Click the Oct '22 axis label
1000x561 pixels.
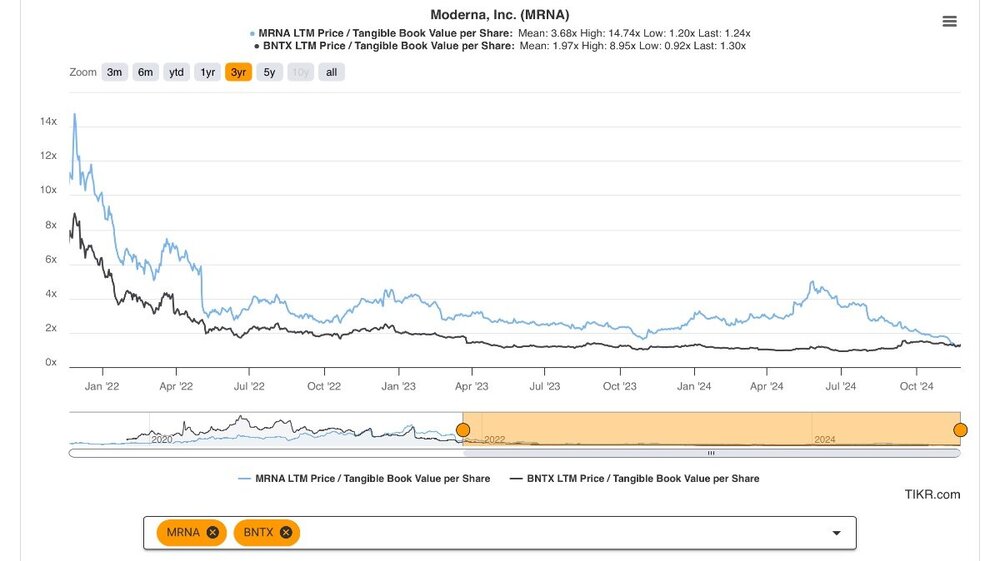point(324,386)
